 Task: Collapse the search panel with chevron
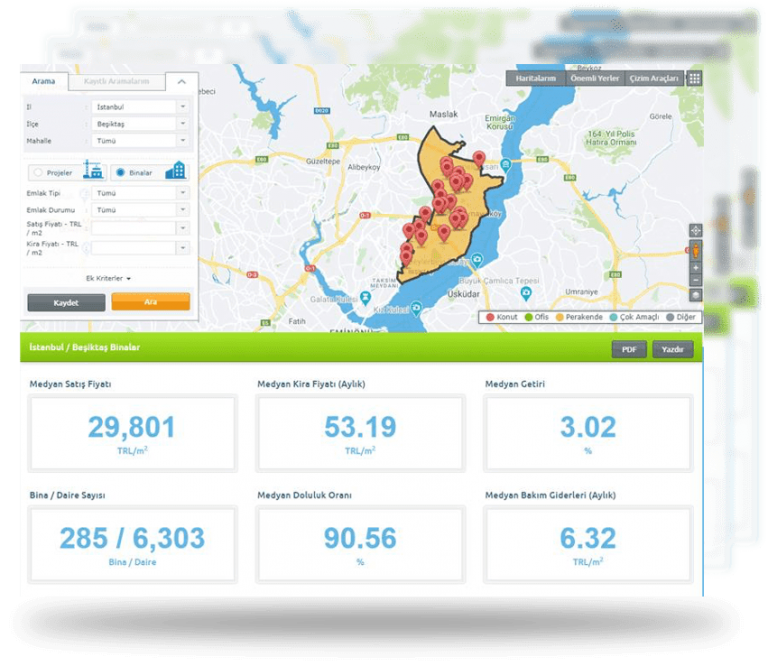tap(181, 82)
